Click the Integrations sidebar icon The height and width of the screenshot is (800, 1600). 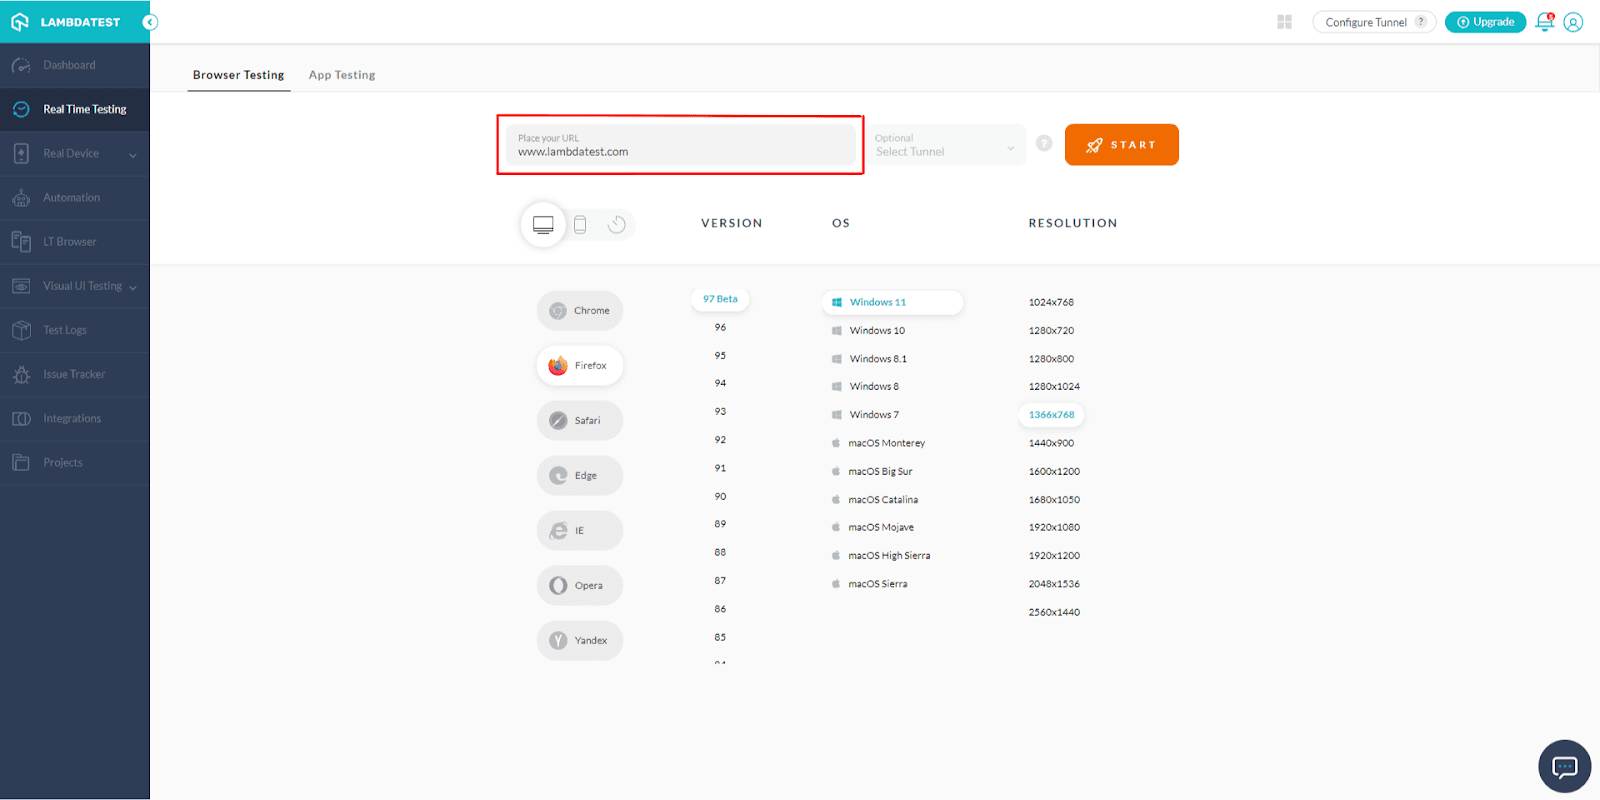click(x=21, y=418)
